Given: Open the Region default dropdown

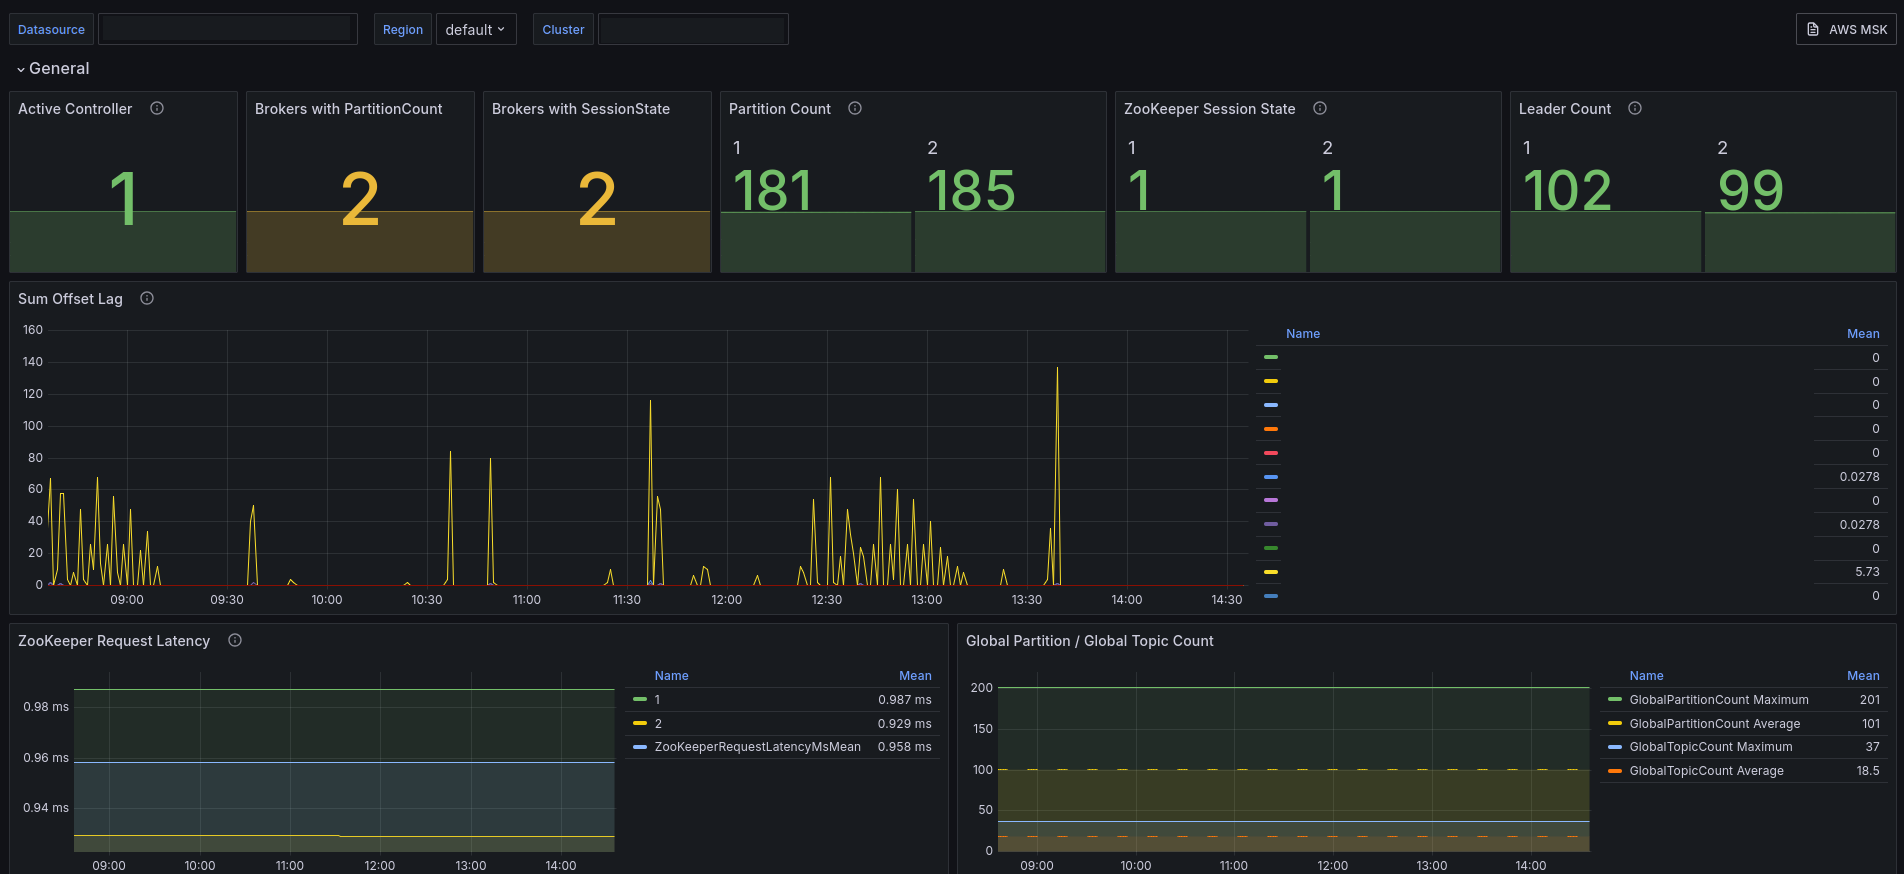Looking at the screenshot, I should click(475, 30).
